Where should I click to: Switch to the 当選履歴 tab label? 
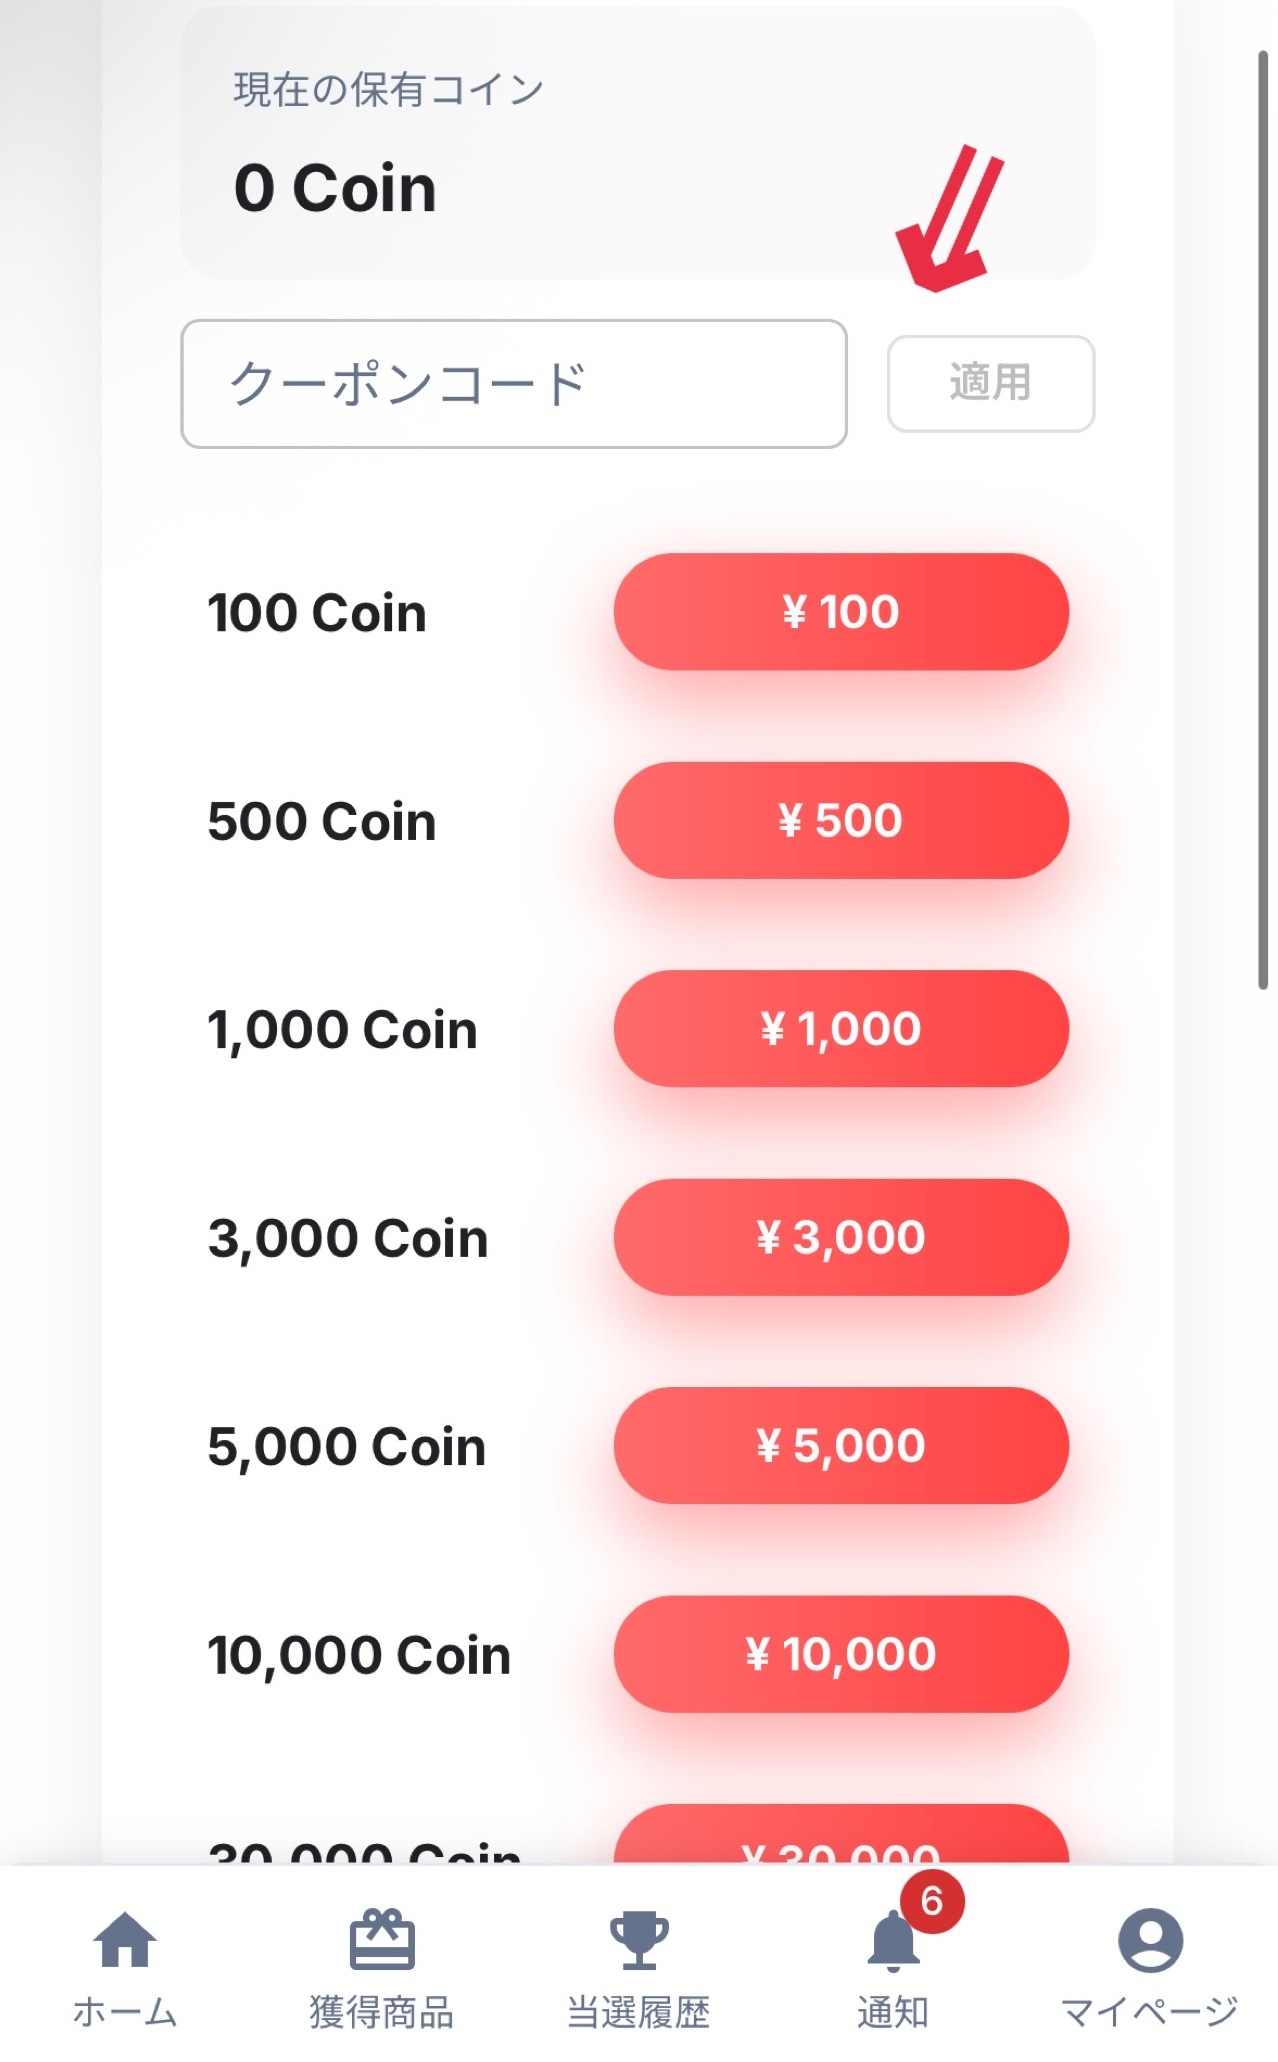click(639, 2012)
